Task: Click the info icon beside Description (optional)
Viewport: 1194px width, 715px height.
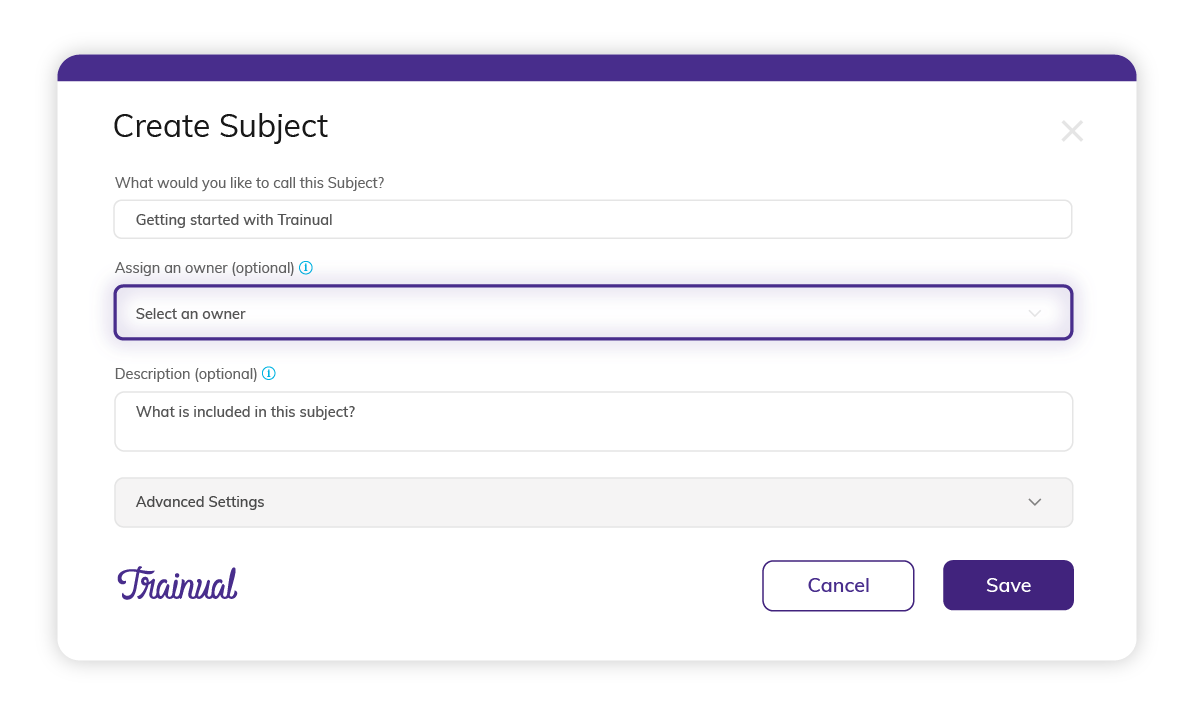Action: (x=268, y=373)
